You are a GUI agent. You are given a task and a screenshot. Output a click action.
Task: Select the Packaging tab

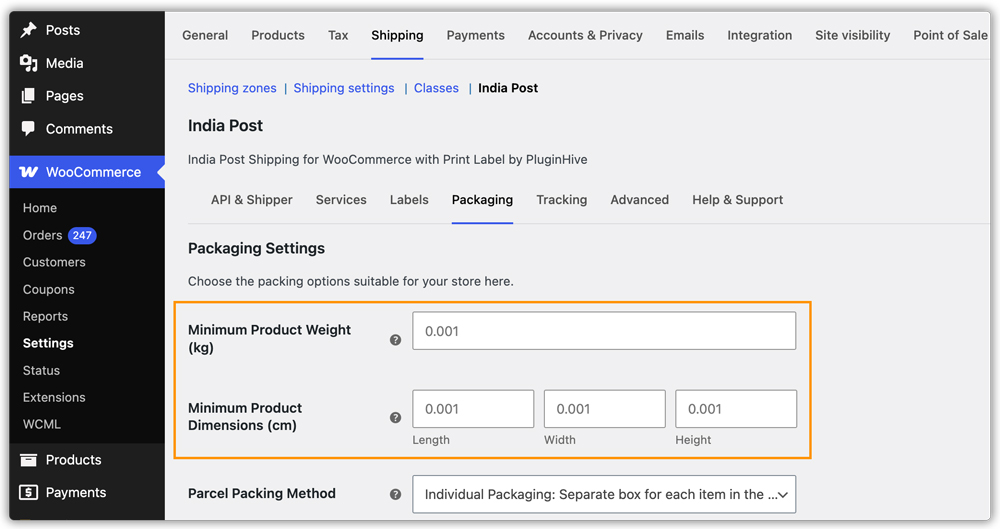pos(482,200)
